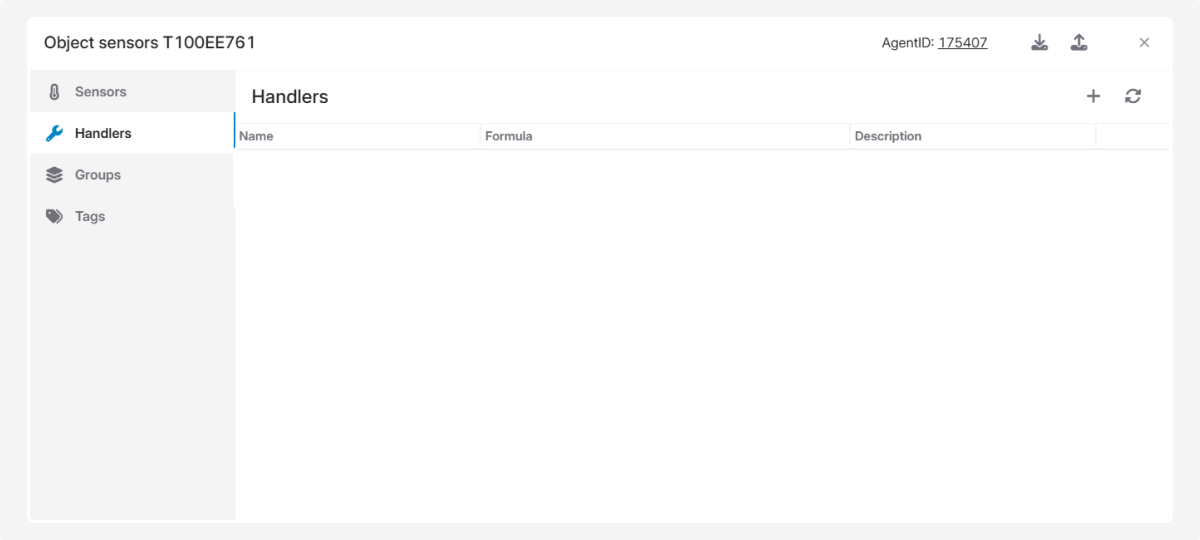Screen dimensions: 1200x540
Task: Go to the Tags section
Action: click(90, 216)
